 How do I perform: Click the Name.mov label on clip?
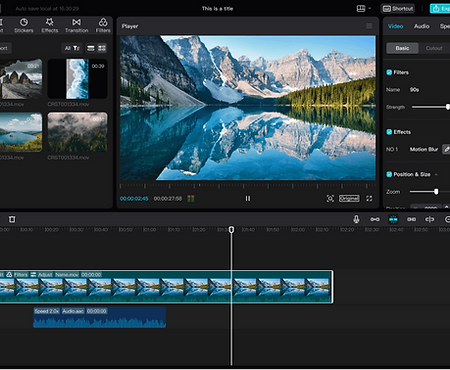(x=67, y=275)
